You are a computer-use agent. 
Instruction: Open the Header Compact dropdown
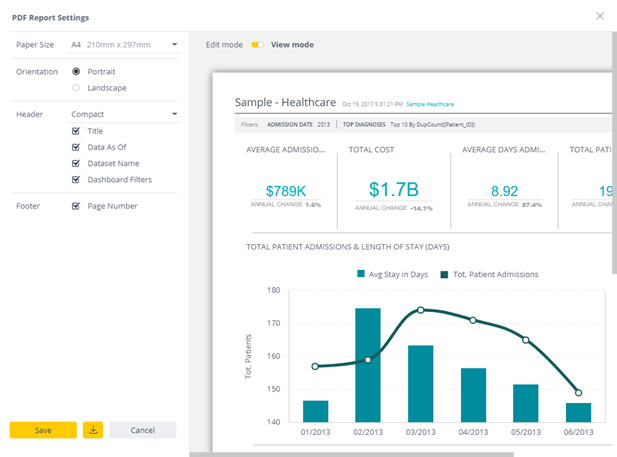pyautogui.click(x=124, y=114)
